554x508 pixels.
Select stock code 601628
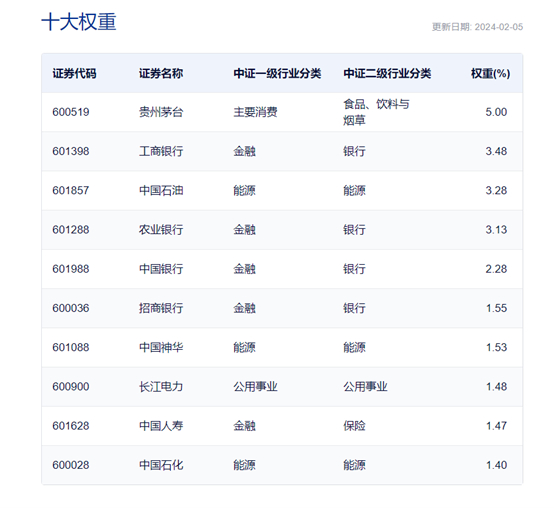[x=71, y=426]
